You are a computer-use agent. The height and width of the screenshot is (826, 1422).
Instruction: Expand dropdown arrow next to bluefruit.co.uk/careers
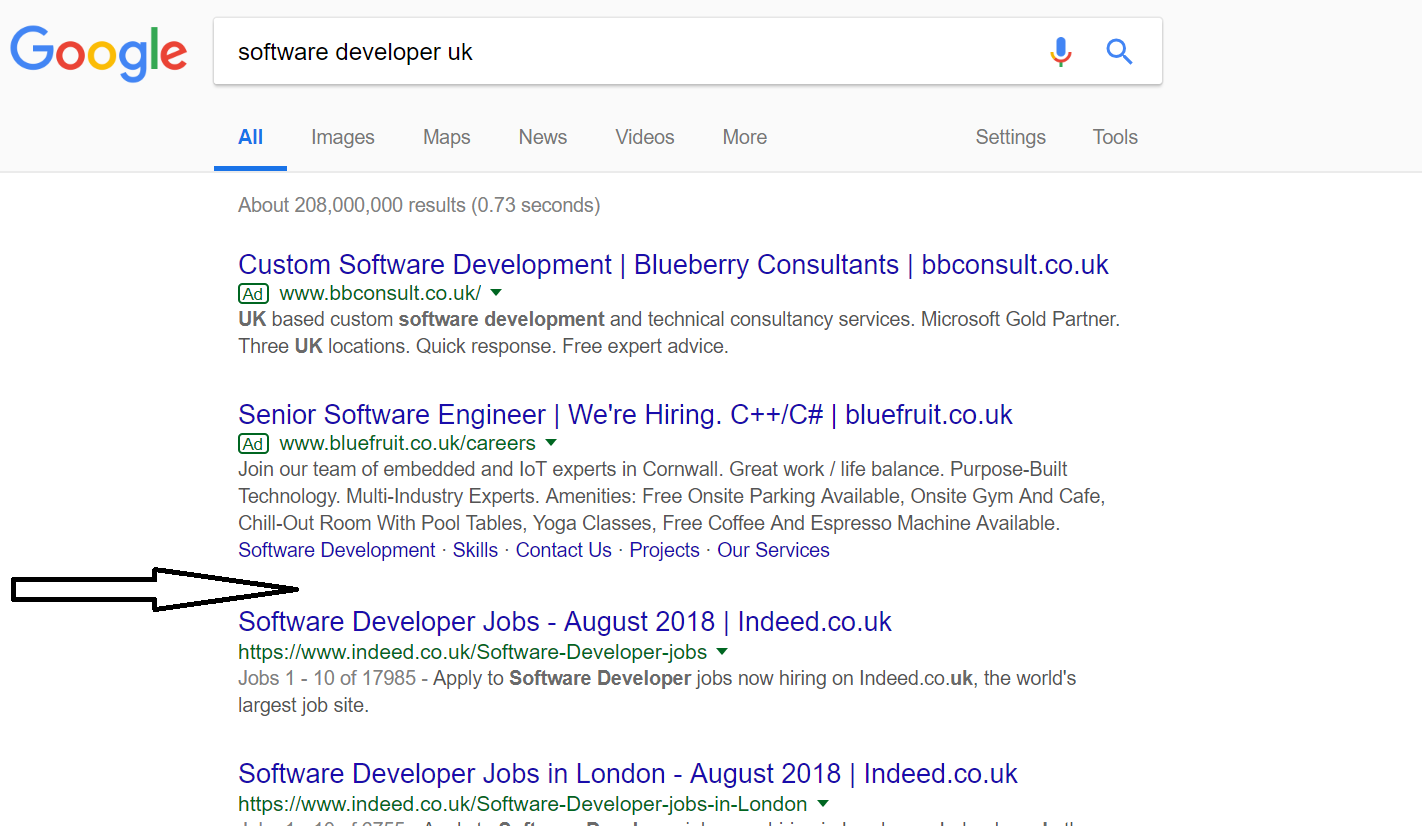(x=550, y=442)
